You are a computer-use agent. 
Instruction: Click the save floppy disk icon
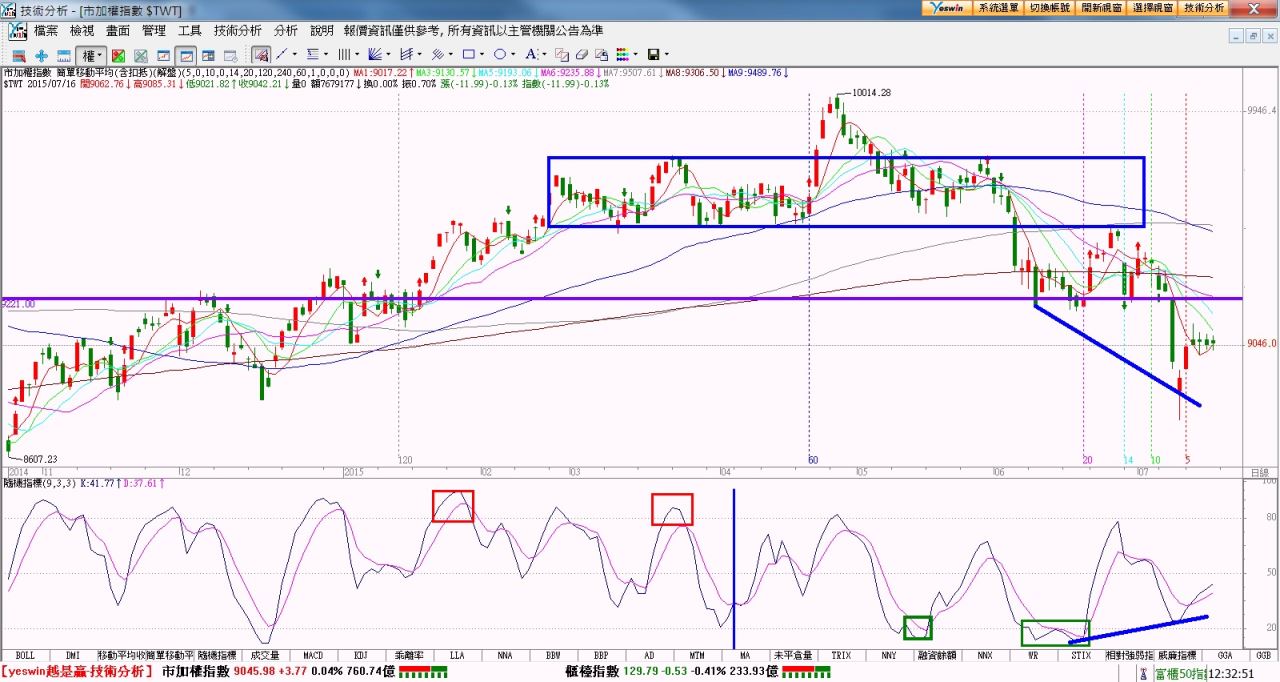(653, 54)
